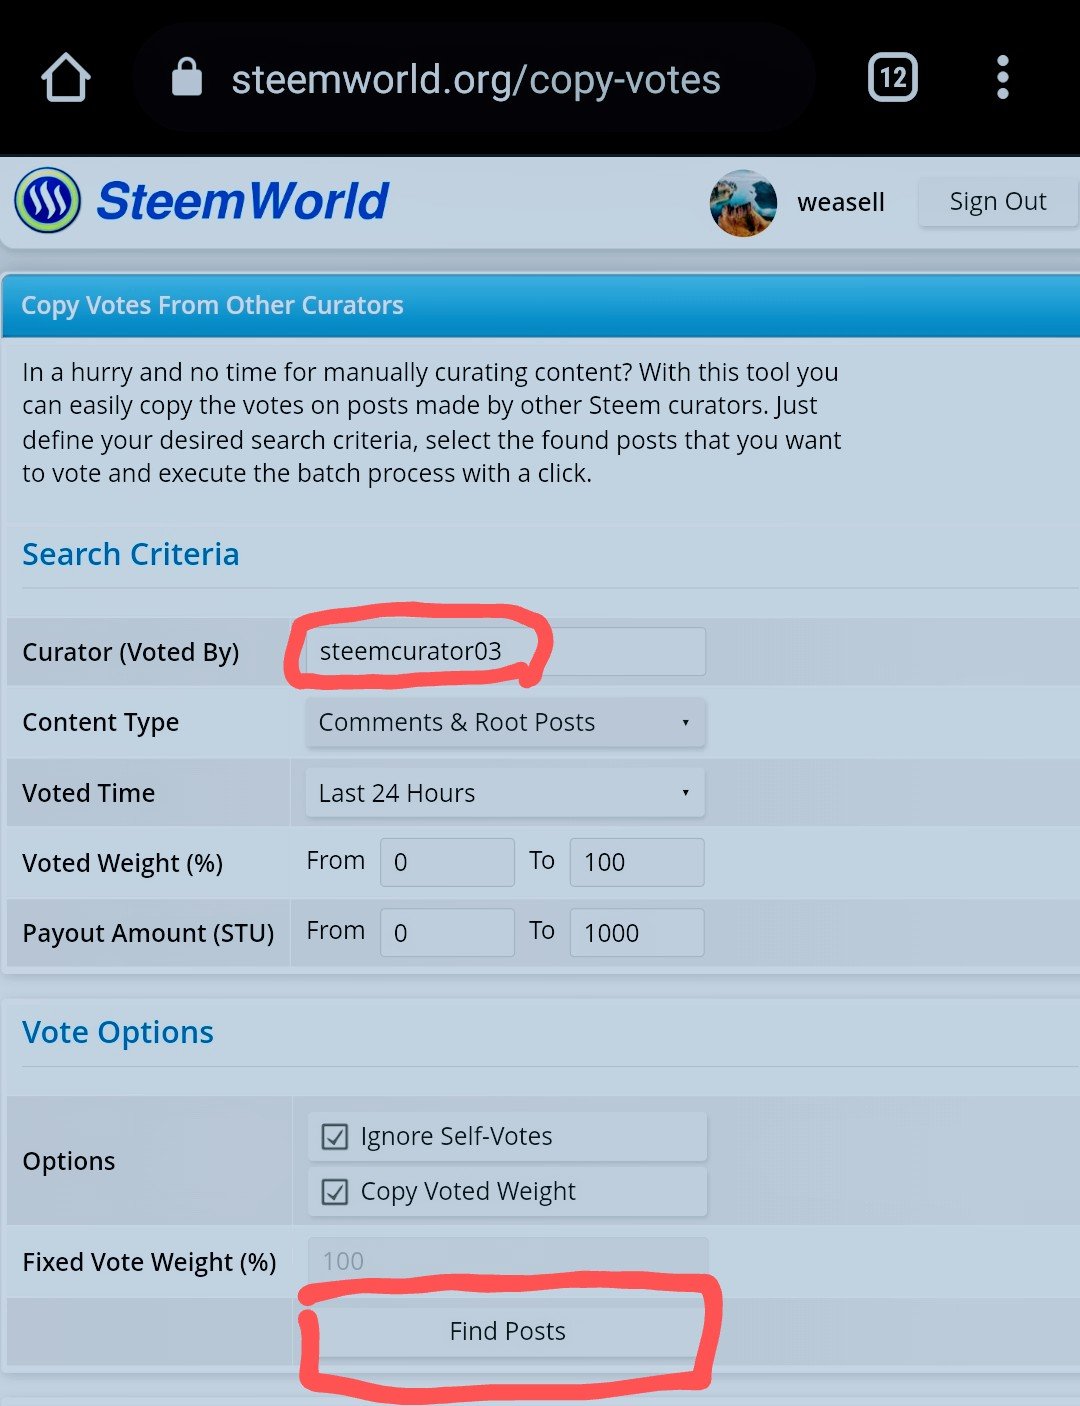Open the browser three-dot menu
The height and width of the screenshot is (1406, 1080).
coord(1003,78)
